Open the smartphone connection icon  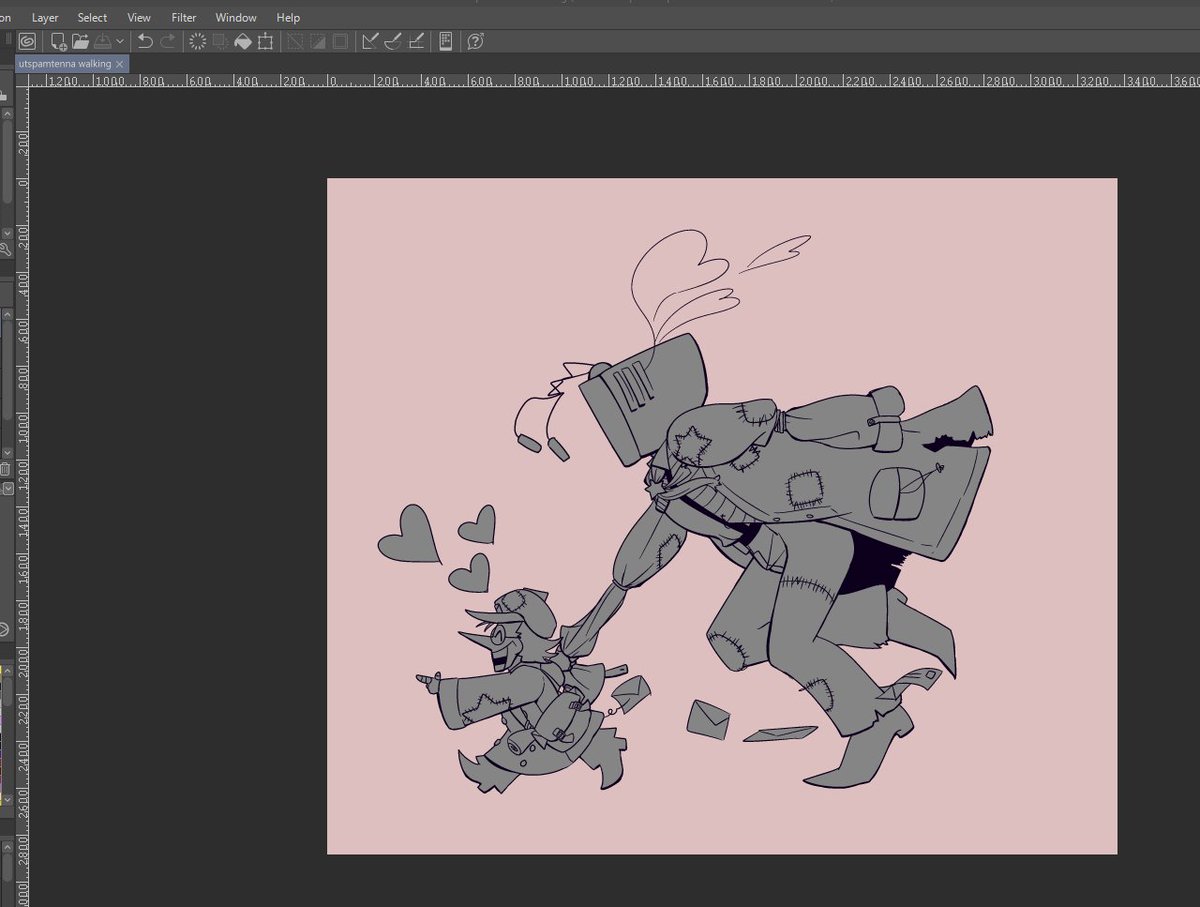pyautogui.click(x=446, y=41)
